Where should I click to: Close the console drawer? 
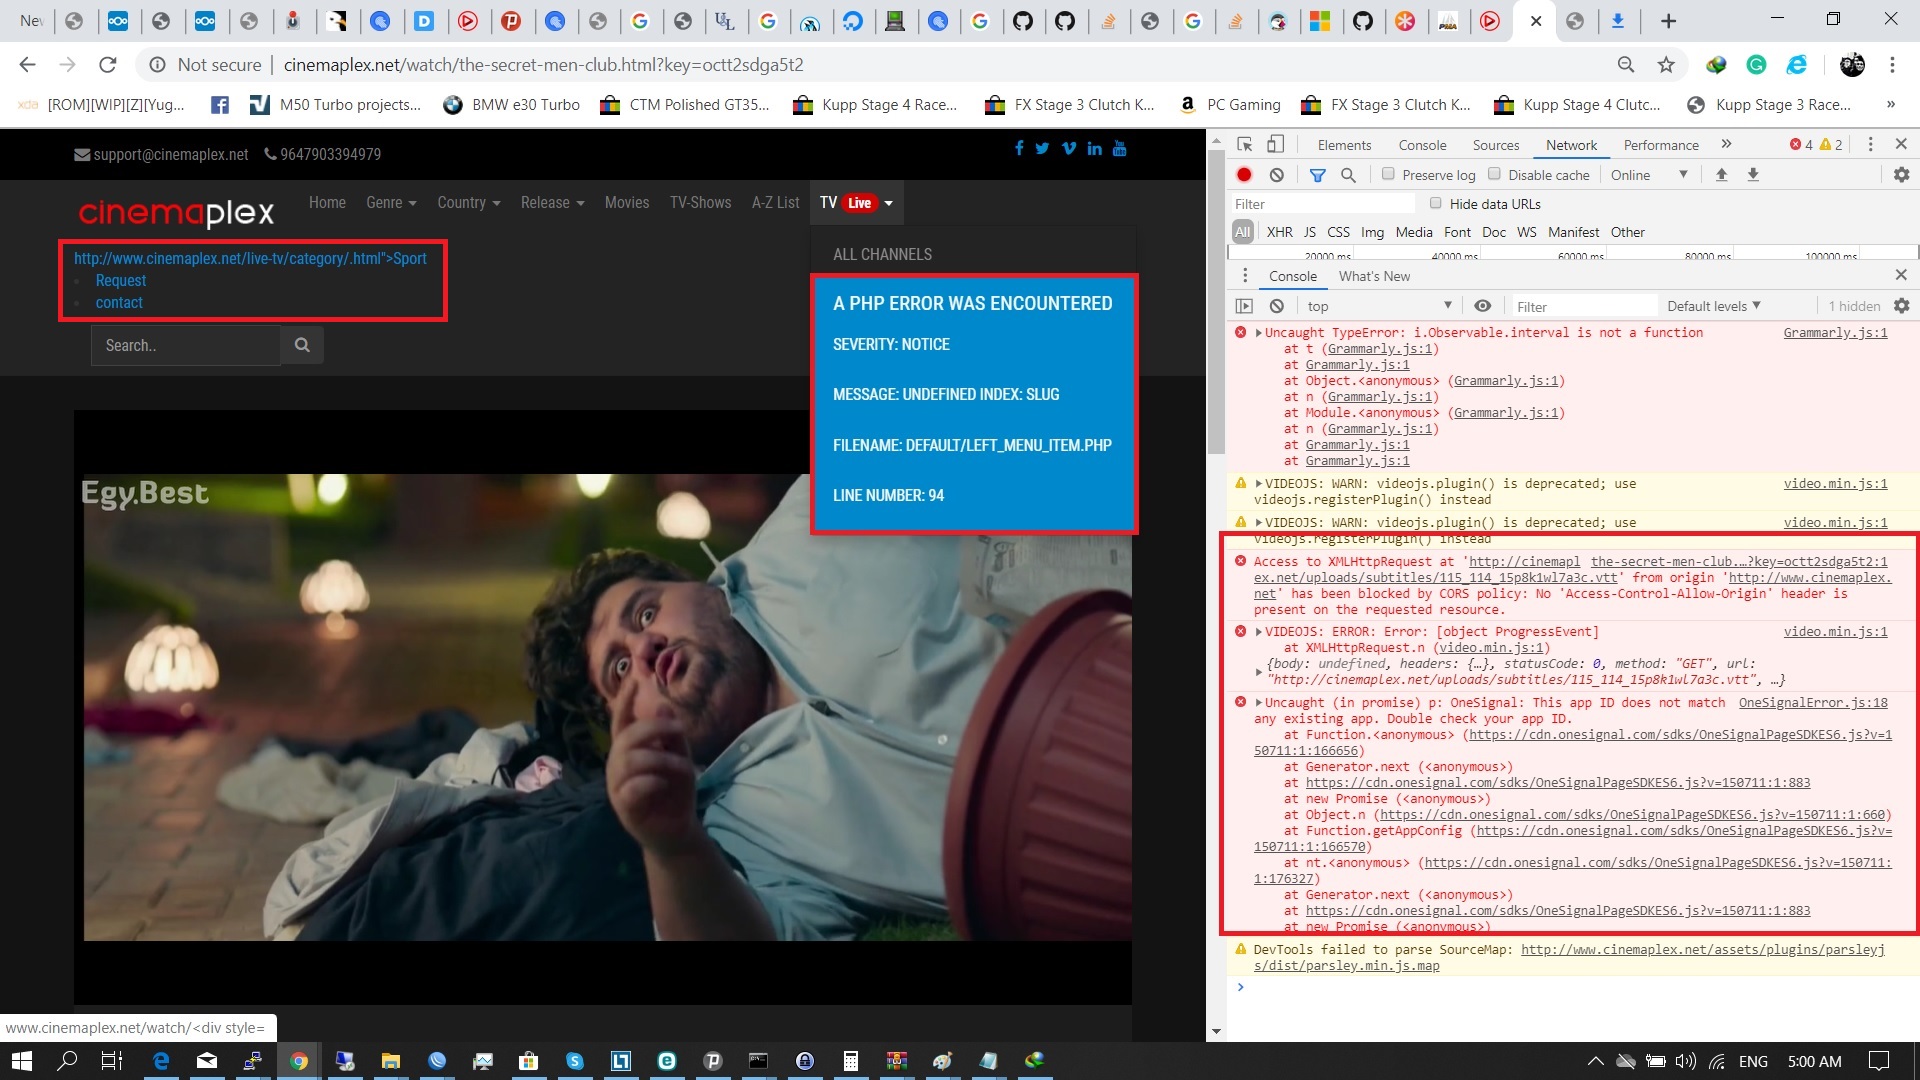tap(1901, 275)
